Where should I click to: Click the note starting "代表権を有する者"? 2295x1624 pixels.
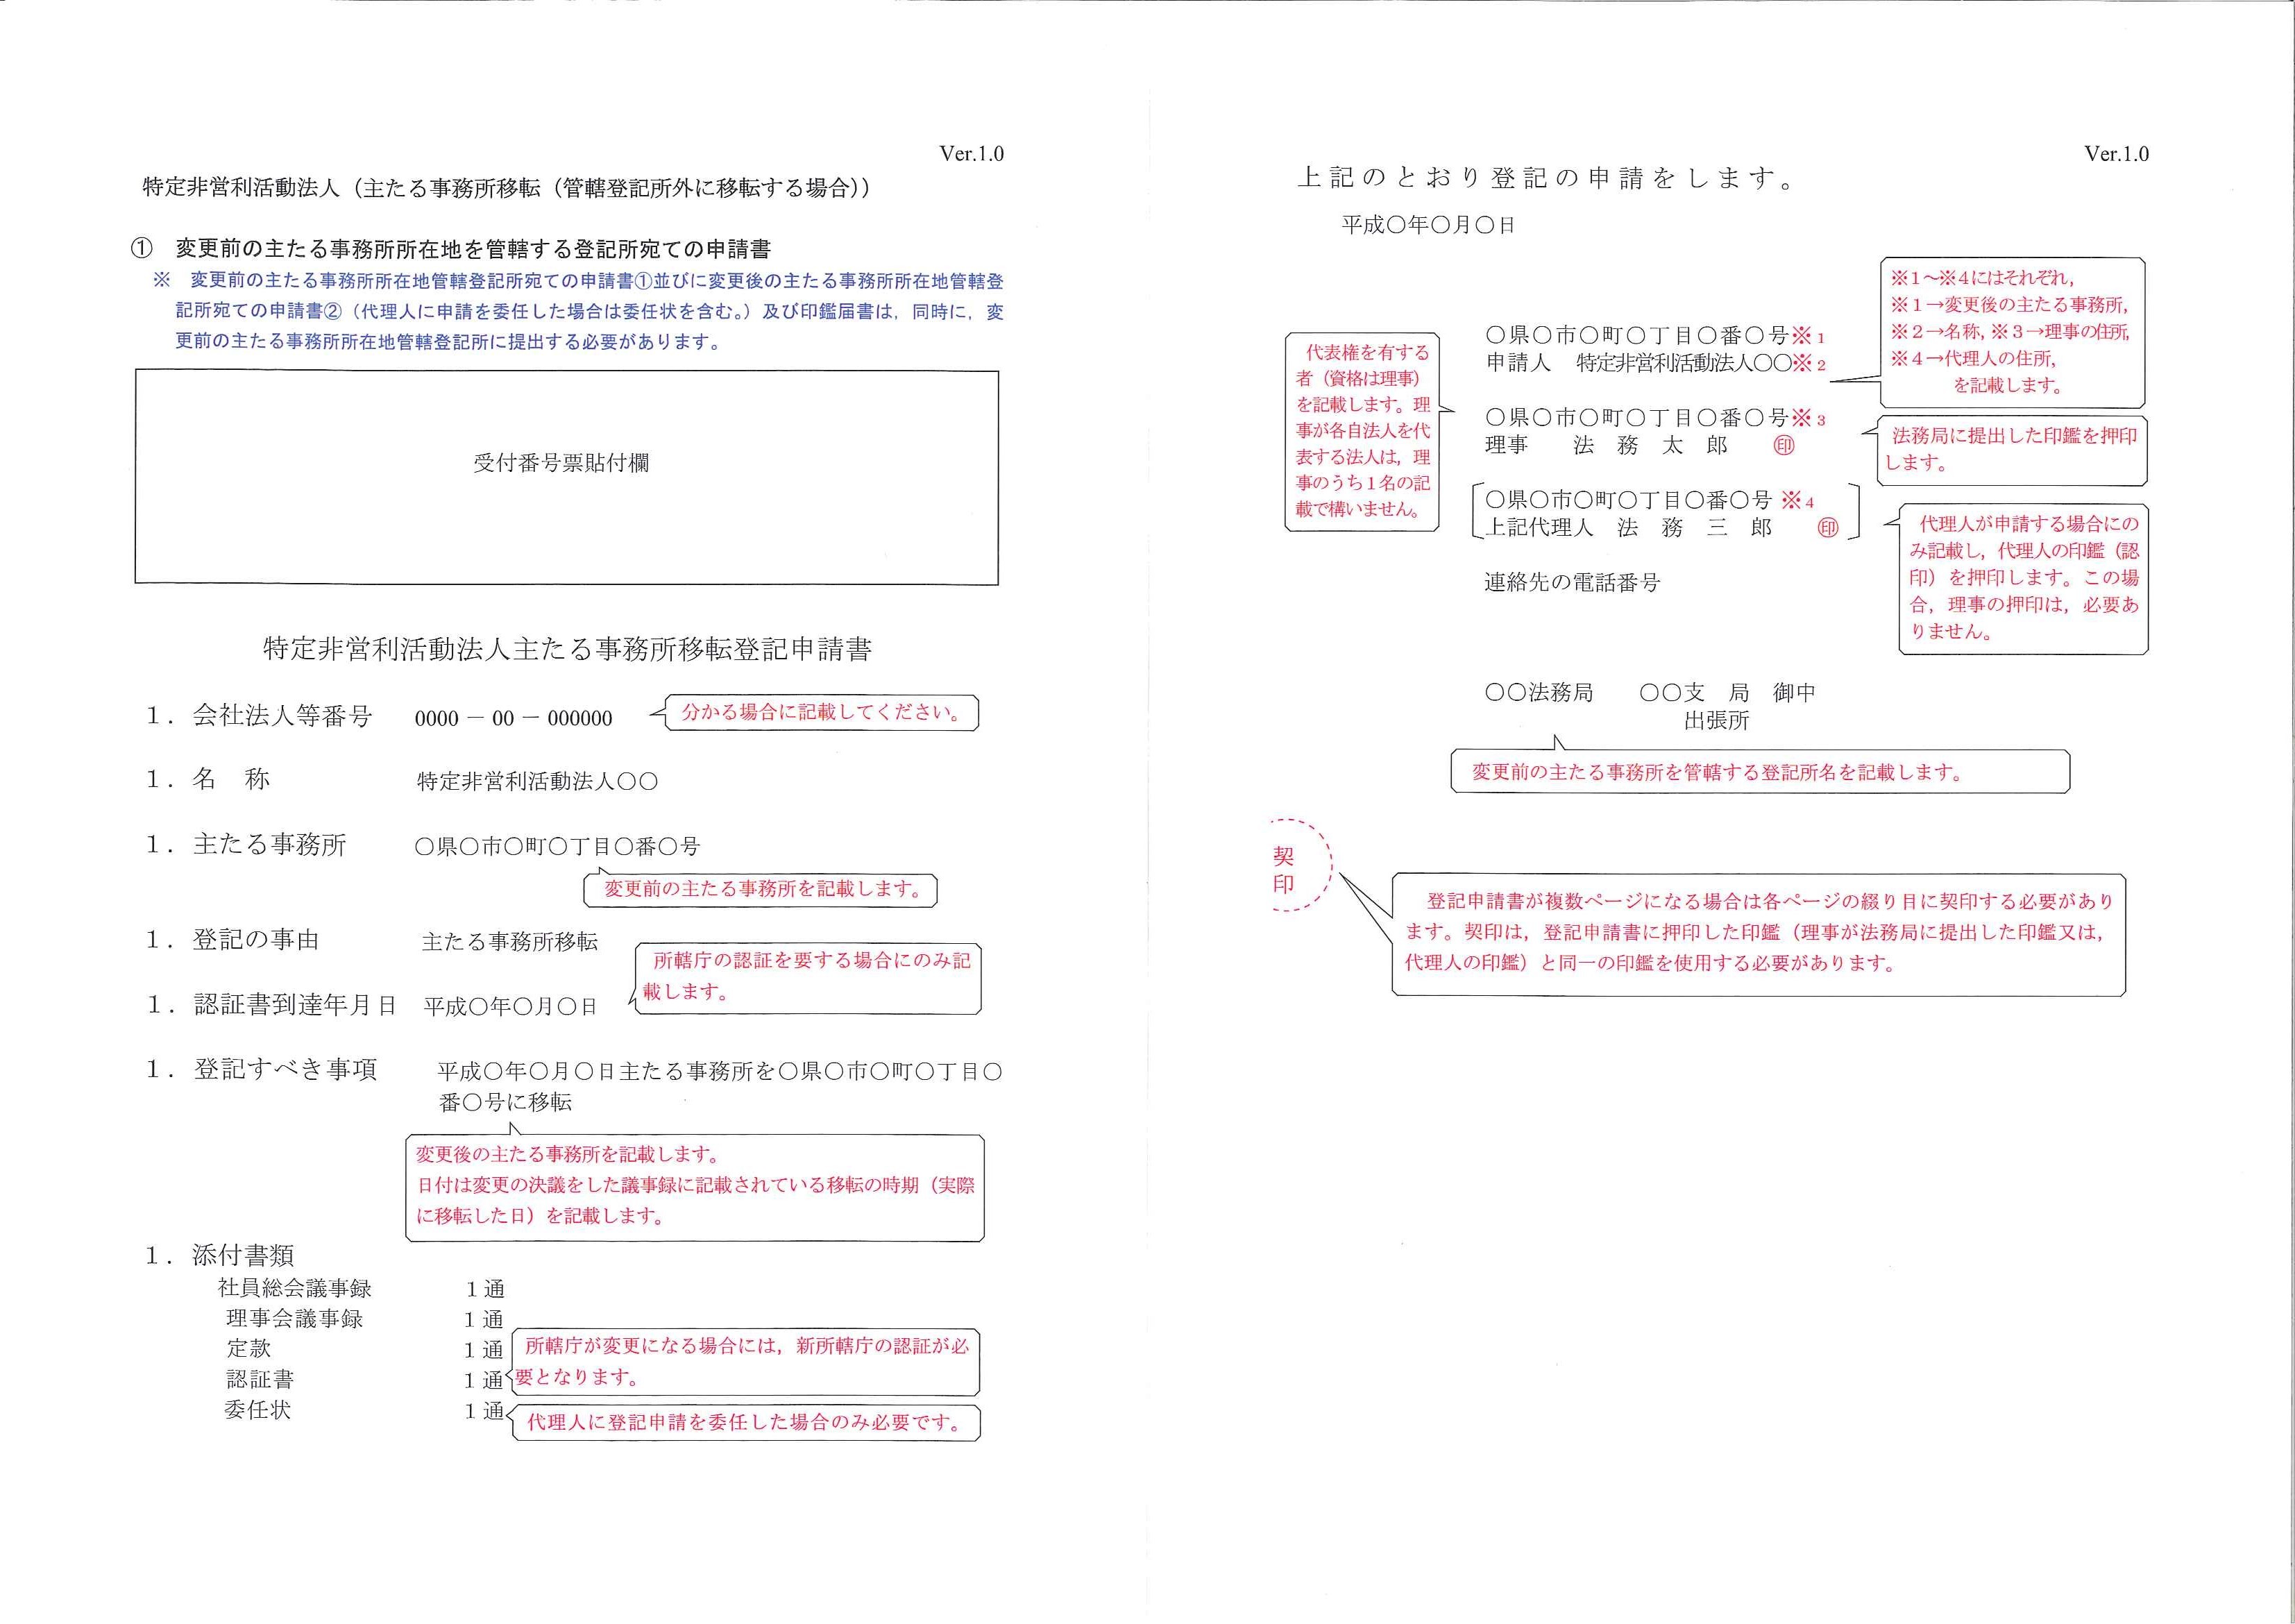[1362, 431]
